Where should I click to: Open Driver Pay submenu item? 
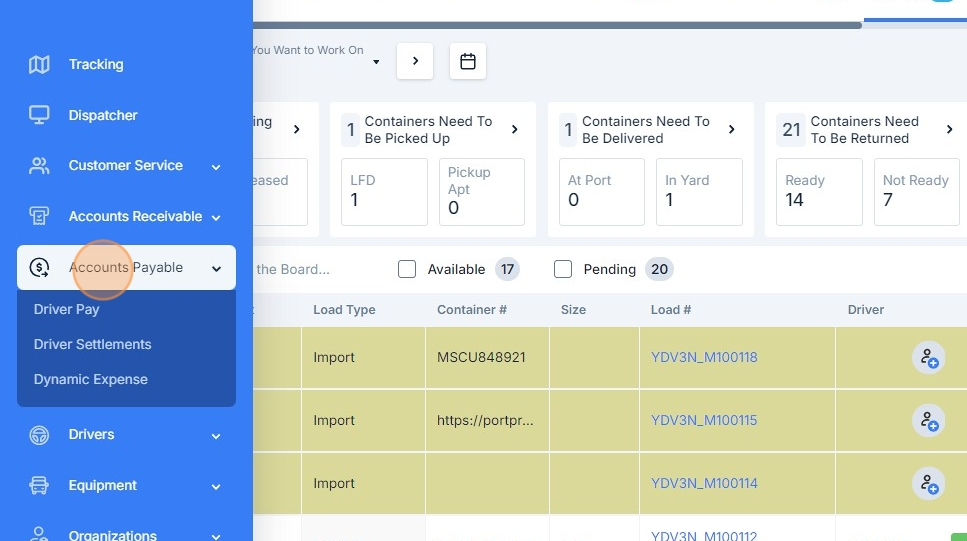[x=67, y=309]
